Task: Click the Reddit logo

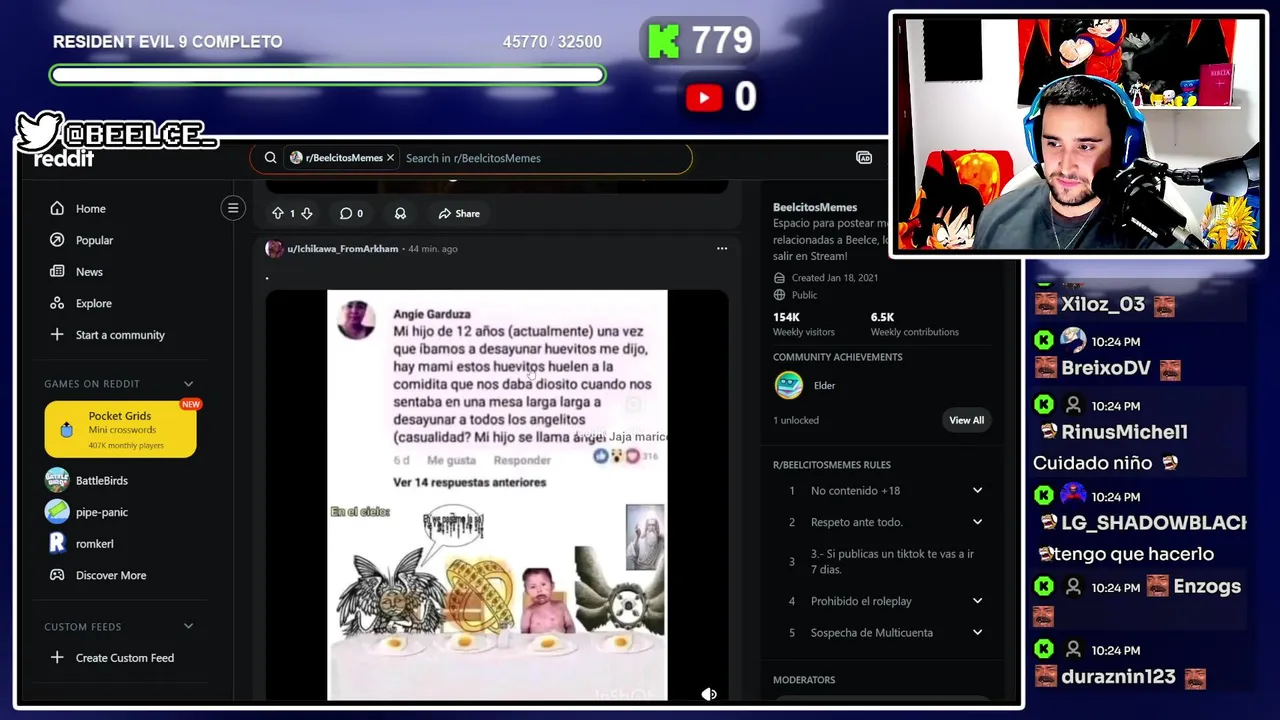Action: click(x=64, y=158)
